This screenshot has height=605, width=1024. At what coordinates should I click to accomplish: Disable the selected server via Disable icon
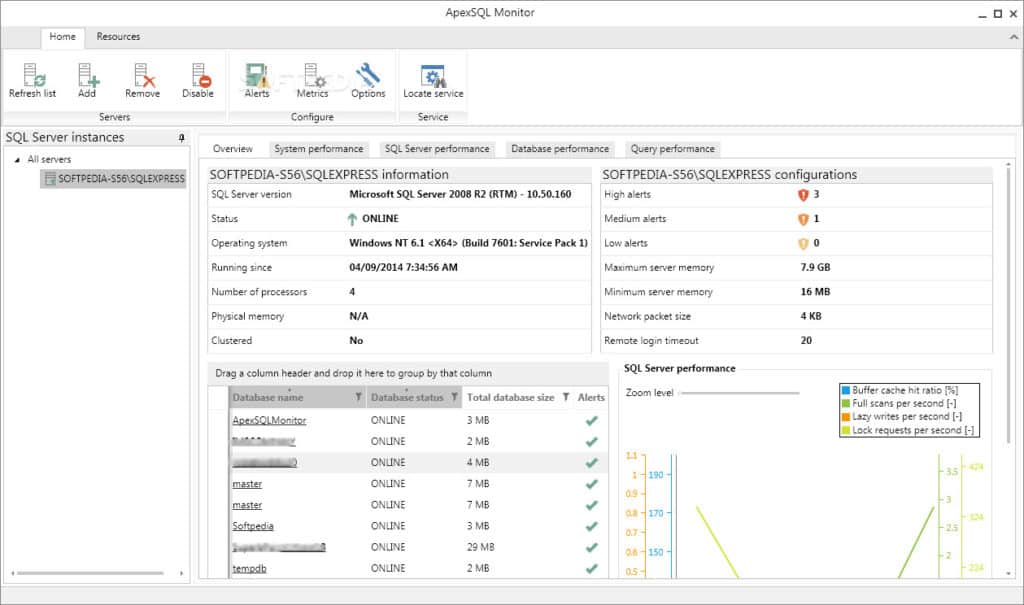coord(198,76)
